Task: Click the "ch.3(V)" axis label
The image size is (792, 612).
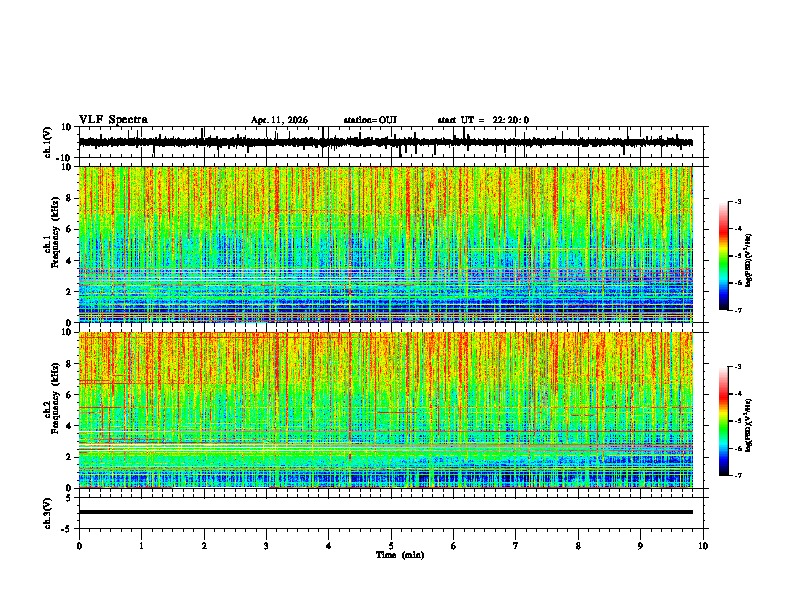Action: pos(48,513)
